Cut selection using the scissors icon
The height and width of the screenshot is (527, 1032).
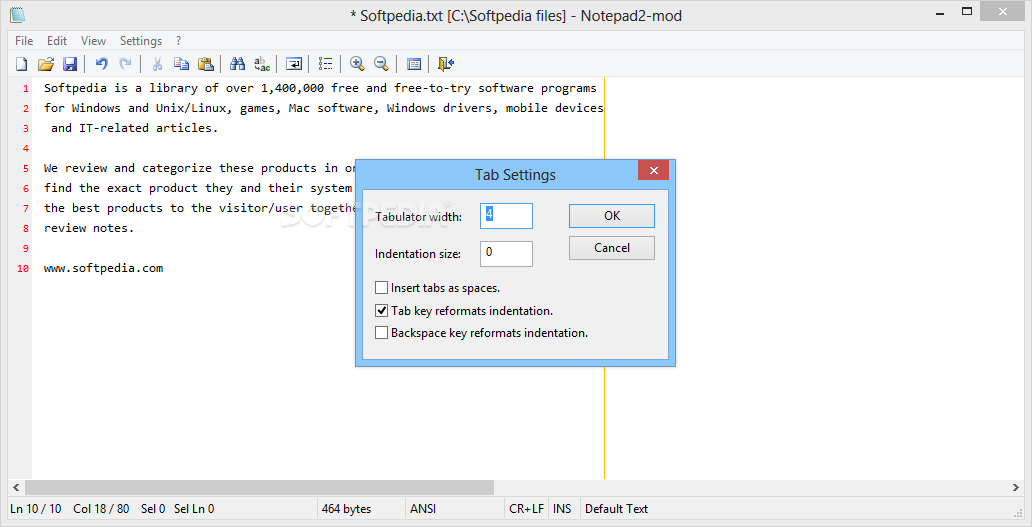157,64
